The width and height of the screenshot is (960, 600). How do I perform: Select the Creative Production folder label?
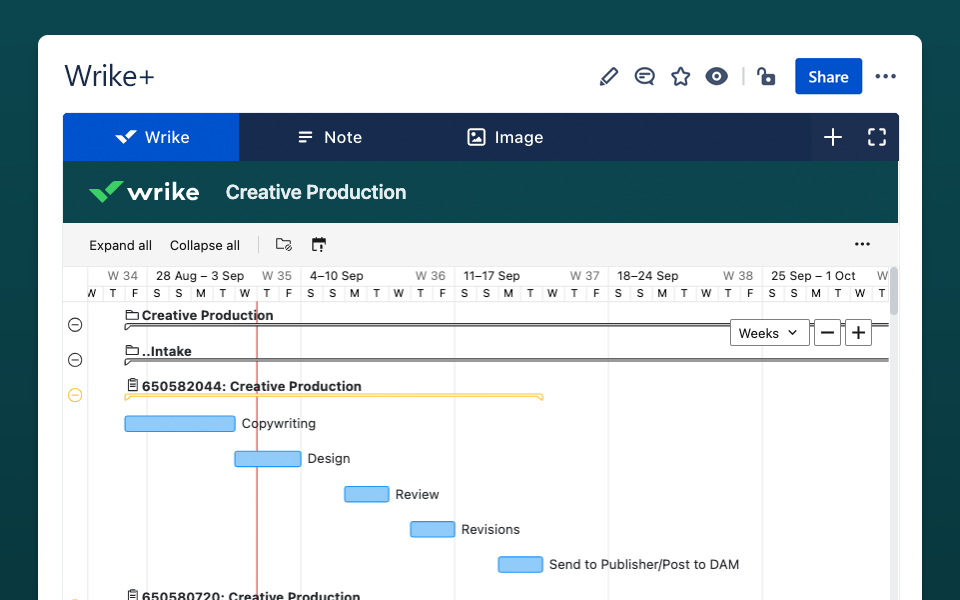[208, 315]
